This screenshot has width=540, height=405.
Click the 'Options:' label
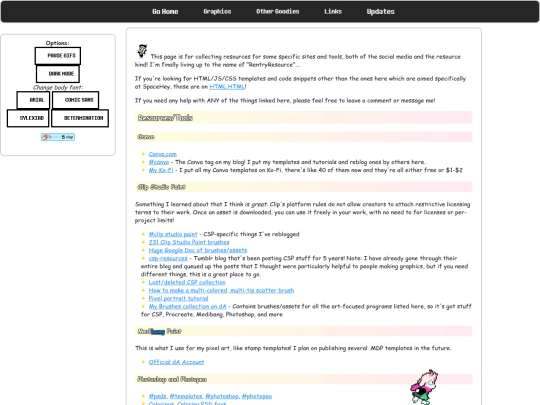coord(58,43)
